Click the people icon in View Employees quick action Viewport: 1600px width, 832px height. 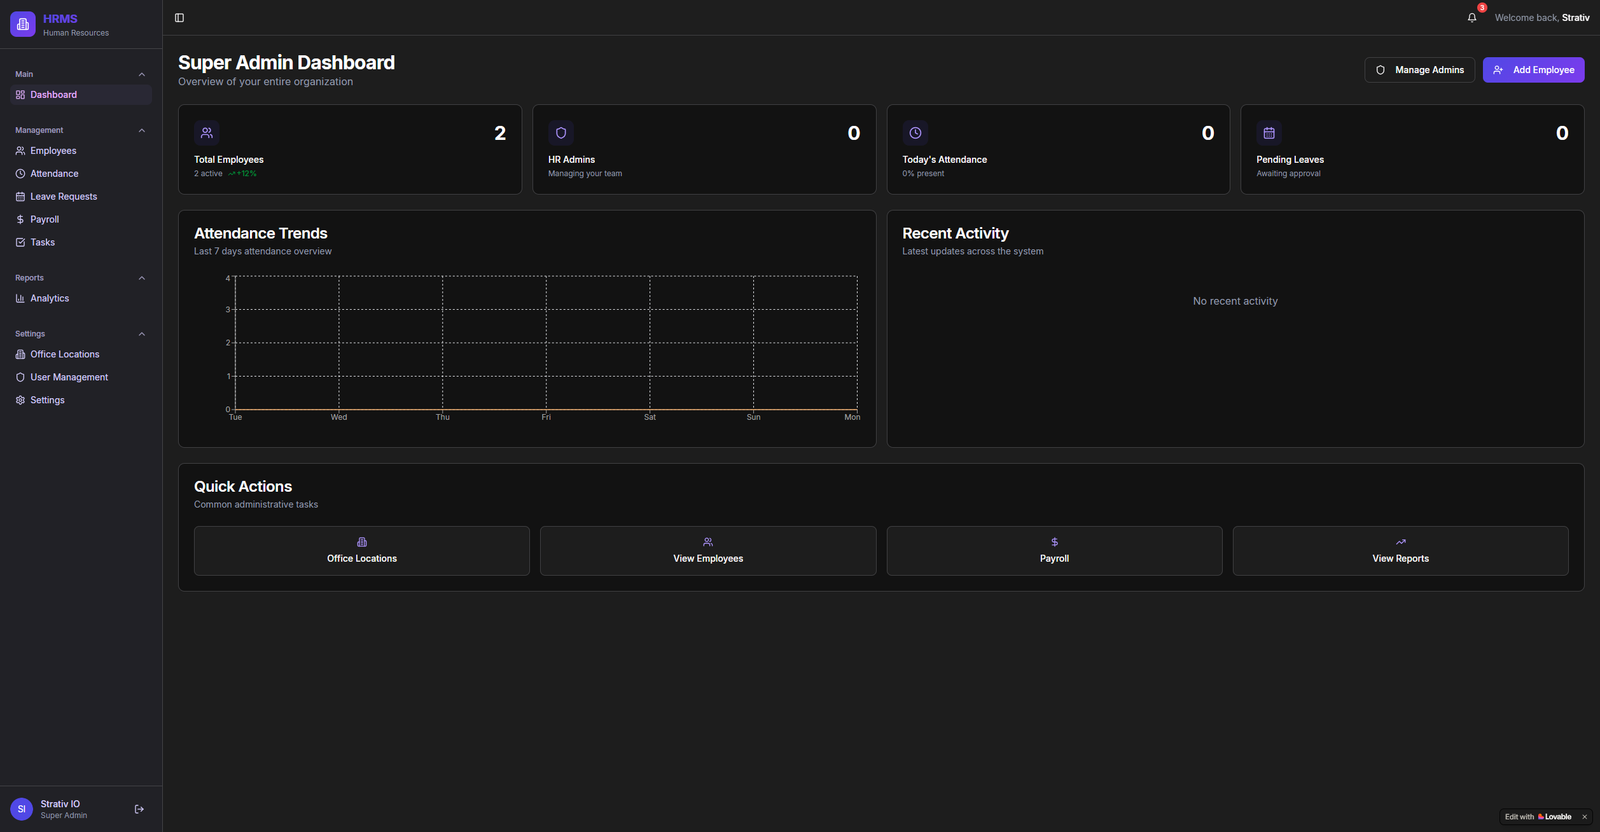(708, 542)
